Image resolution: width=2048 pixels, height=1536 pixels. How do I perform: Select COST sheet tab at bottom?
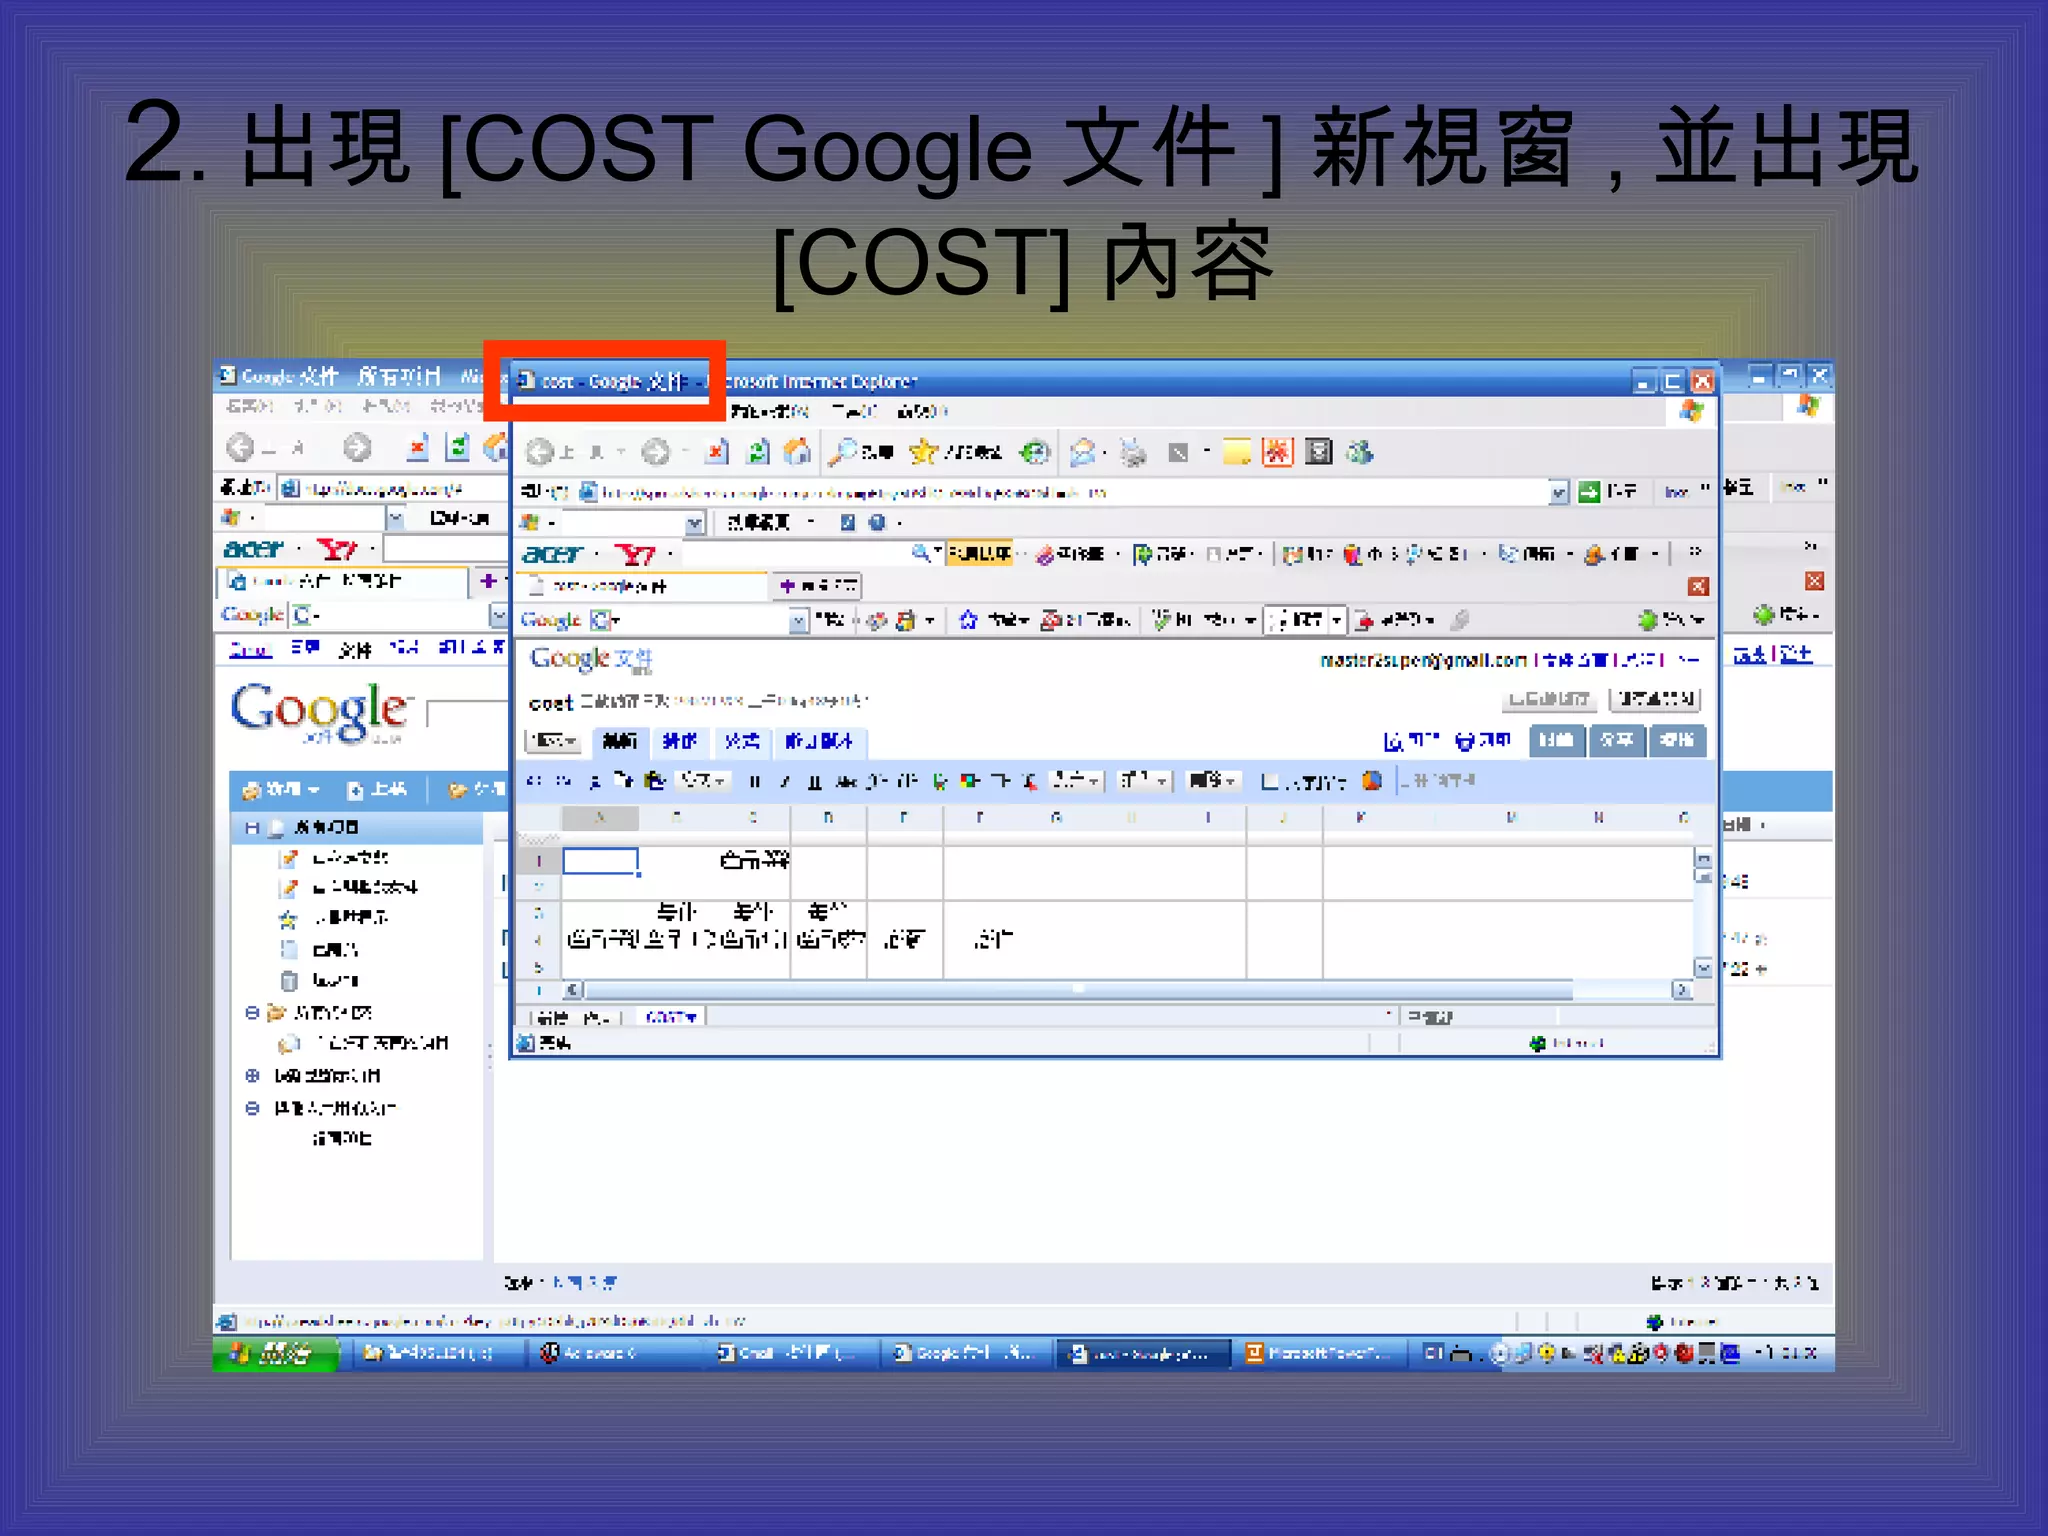click(671, 1018)
